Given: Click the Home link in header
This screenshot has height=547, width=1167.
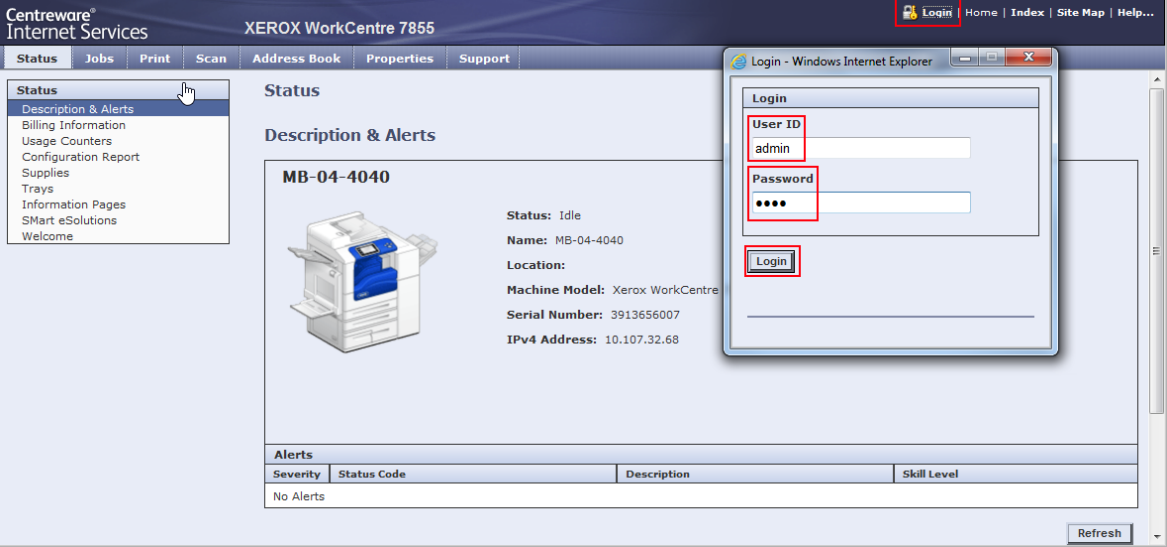Looking at the screenshot, I should tap(981, 13).
